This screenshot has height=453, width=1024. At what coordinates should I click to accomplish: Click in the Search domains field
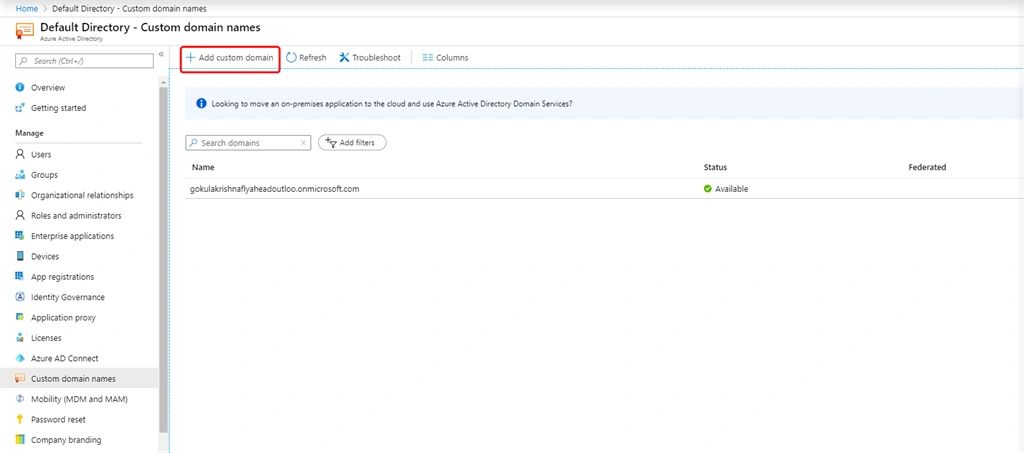[248, 142]
